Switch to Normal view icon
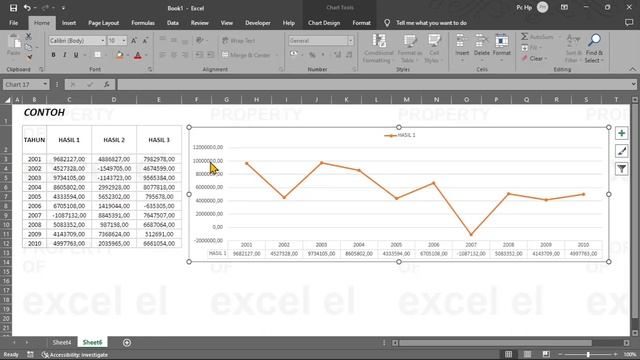 tap(509, 354)
